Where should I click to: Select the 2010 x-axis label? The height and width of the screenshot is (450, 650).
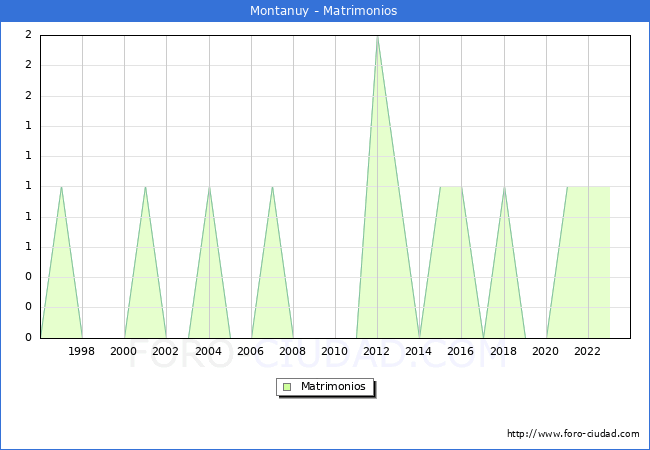(x=335, y=351)
